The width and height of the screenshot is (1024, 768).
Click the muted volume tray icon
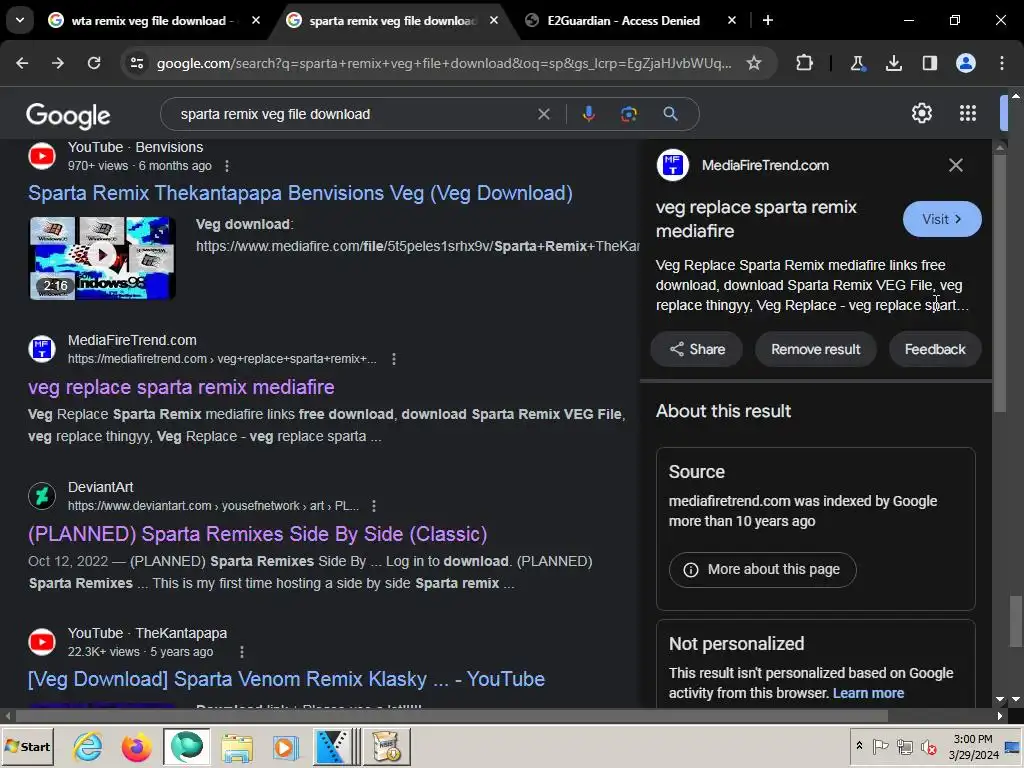pos(927,746)
